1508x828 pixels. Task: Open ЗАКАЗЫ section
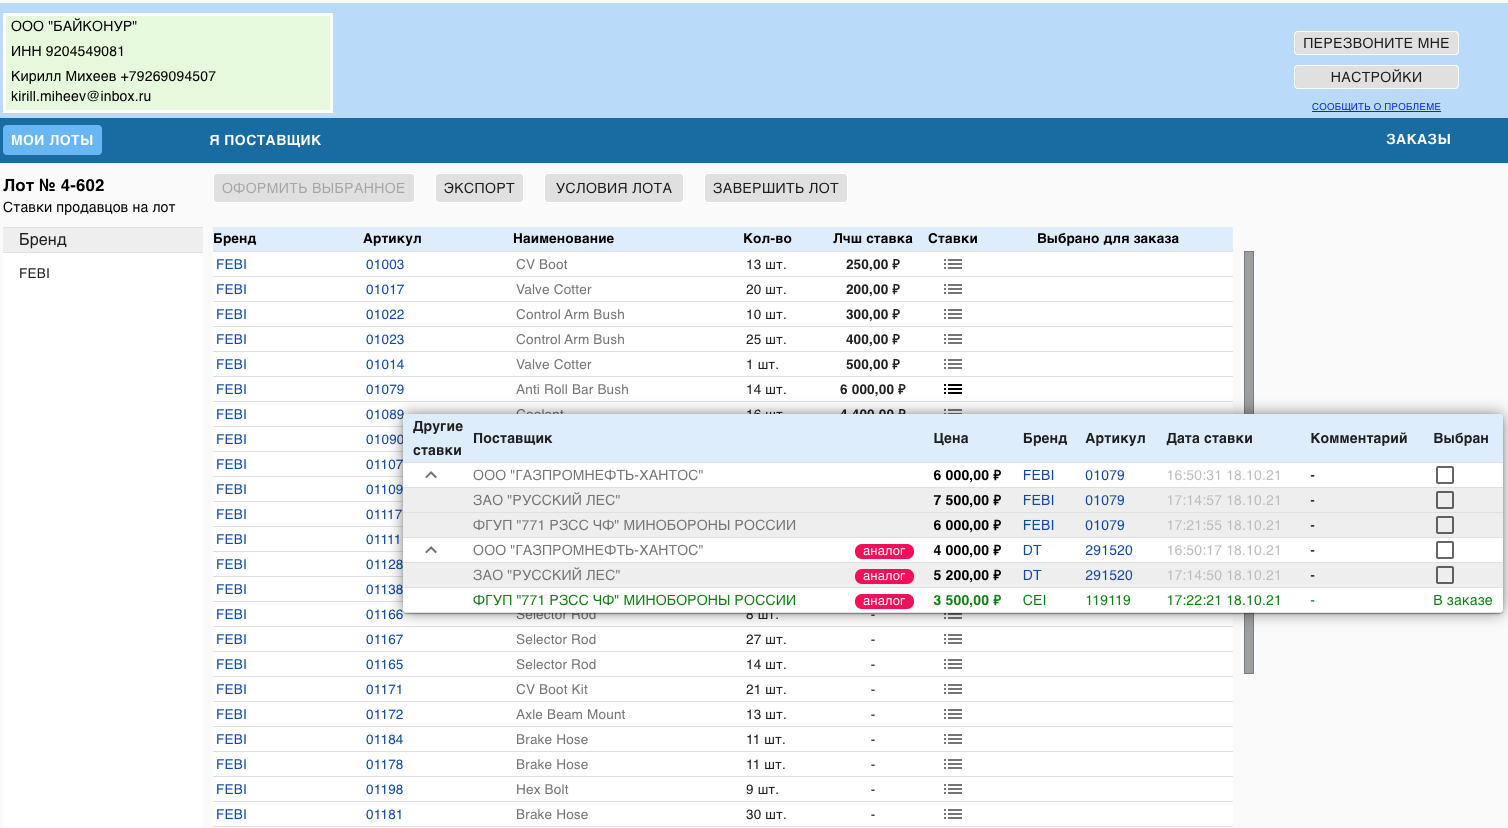pyautogui.click(x=1418, y=139)
